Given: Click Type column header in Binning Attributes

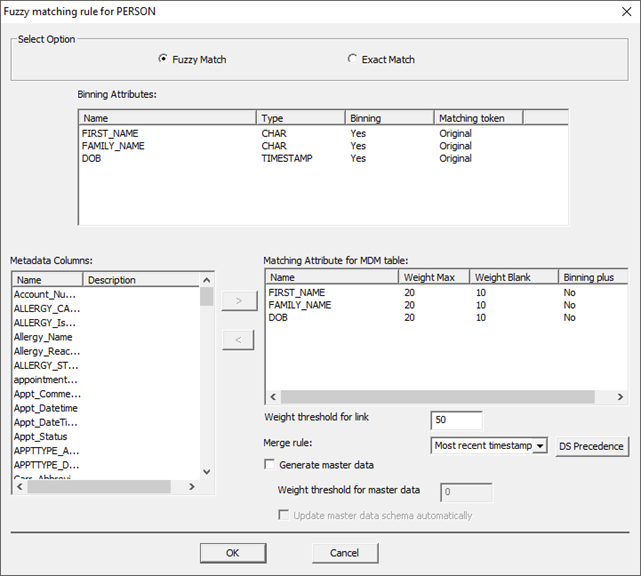Looking at the screenshot, I should 300,118.
